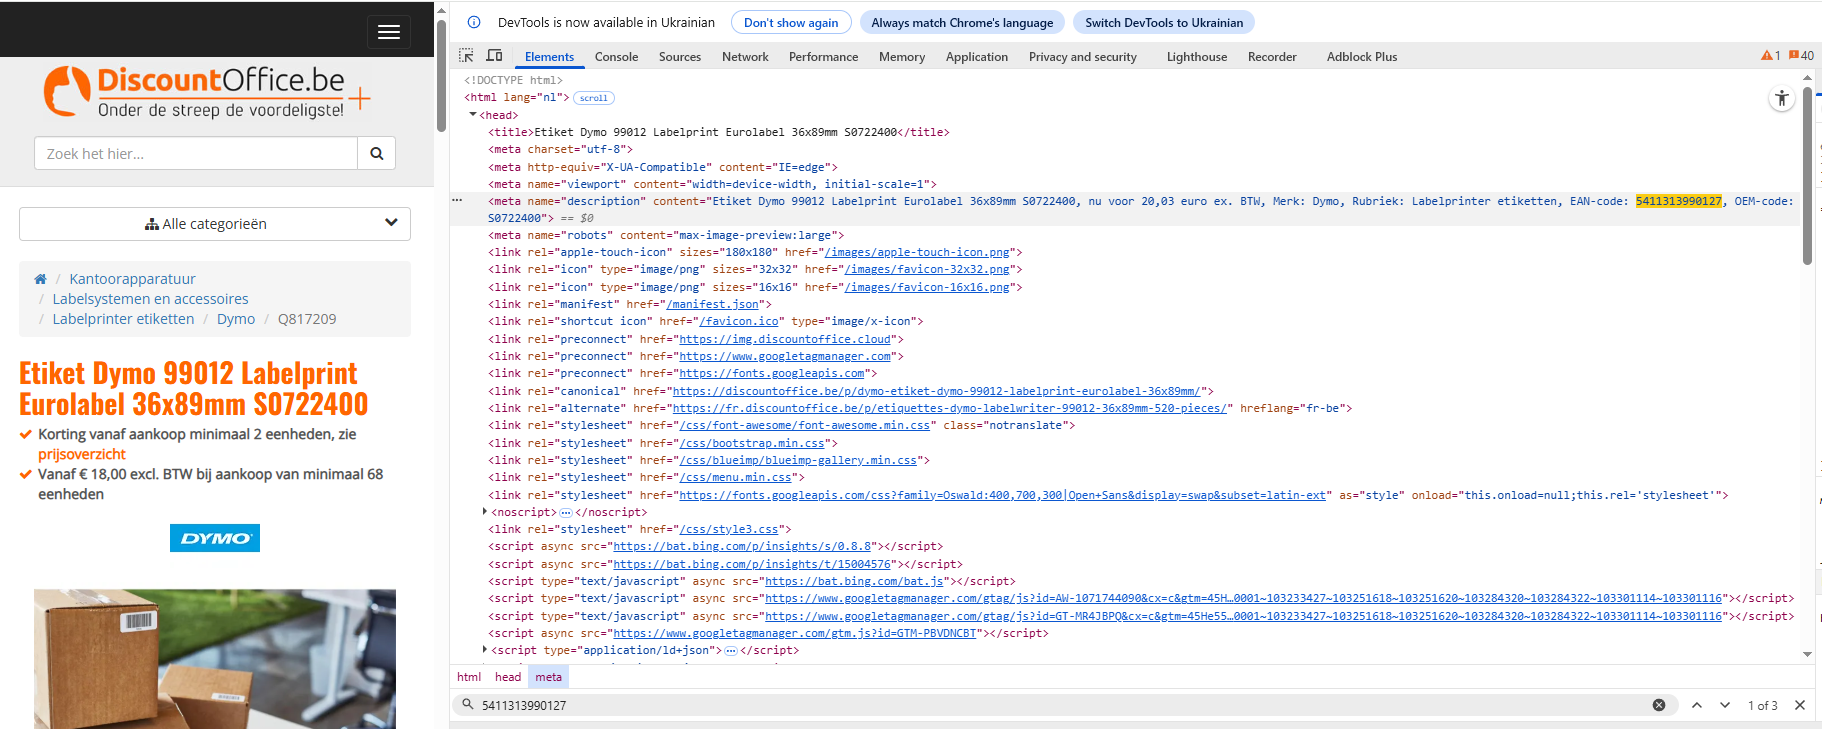The width and height of the screenshot is (1822, 729).
Task: Open the Network tab
Action: 745,57
